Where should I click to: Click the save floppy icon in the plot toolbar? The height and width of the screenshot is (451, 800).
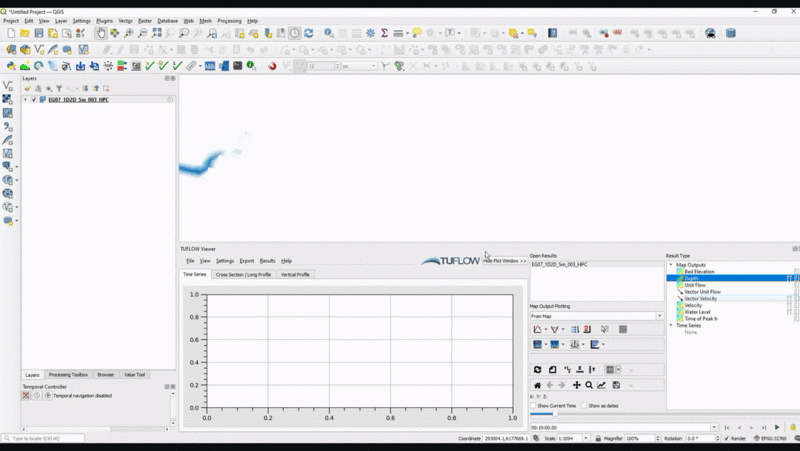point(616,385)
